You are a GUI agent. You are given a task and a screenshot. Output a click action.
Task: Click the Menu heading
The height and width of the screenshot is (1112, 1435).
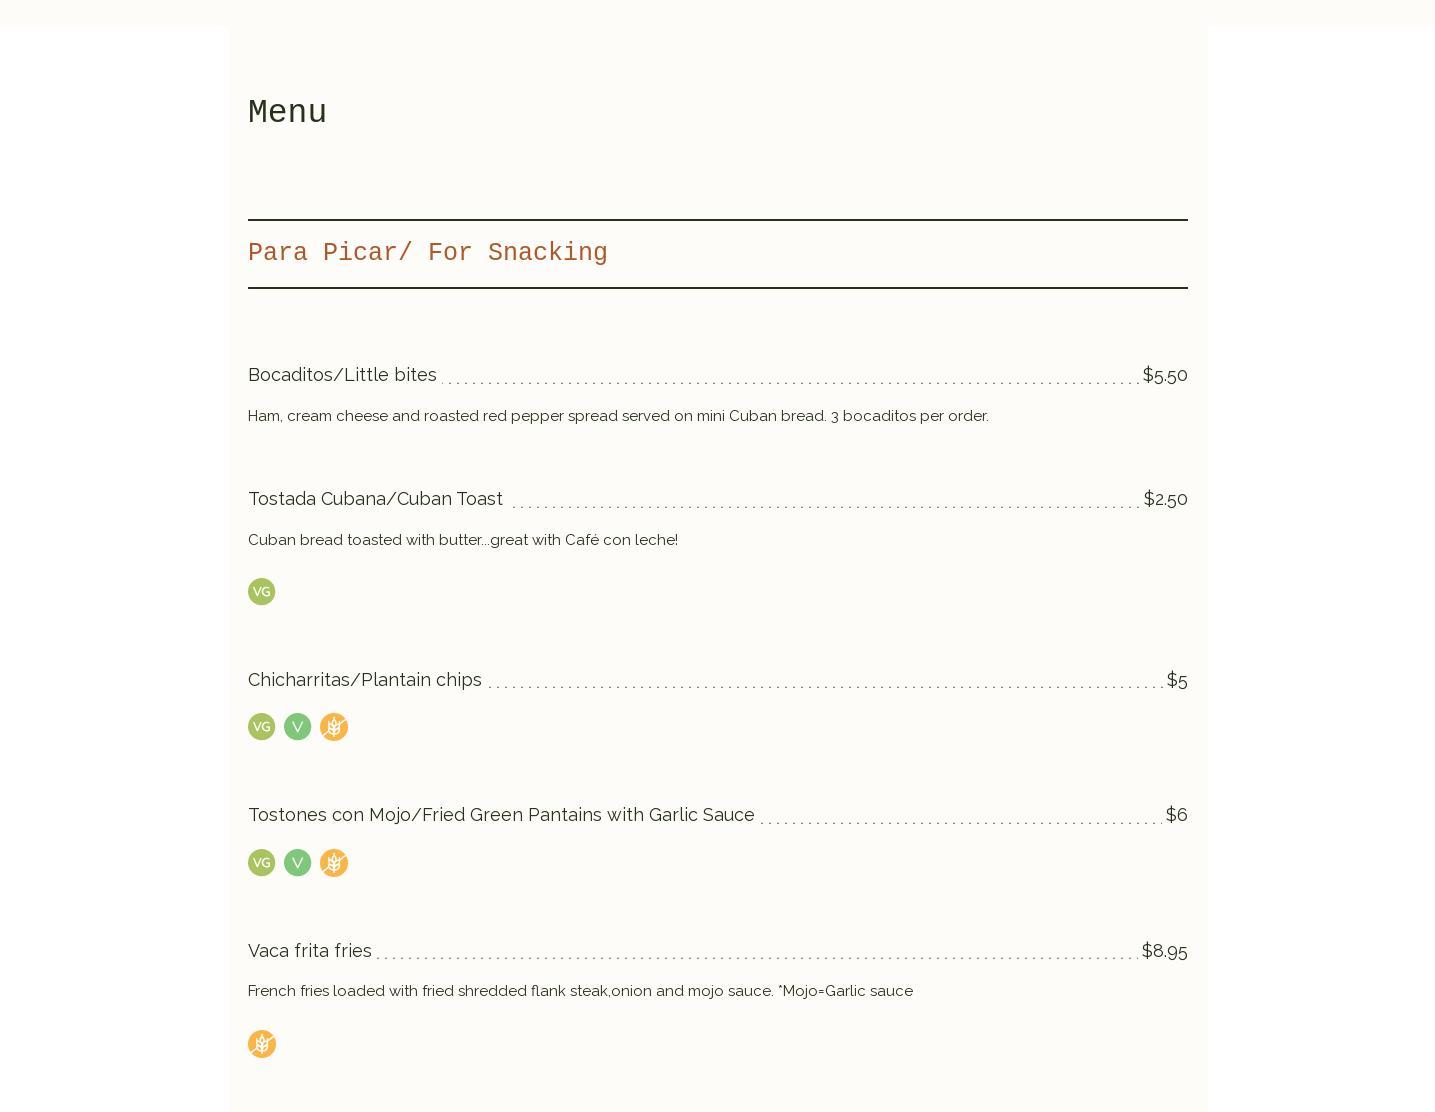point(287,112)
